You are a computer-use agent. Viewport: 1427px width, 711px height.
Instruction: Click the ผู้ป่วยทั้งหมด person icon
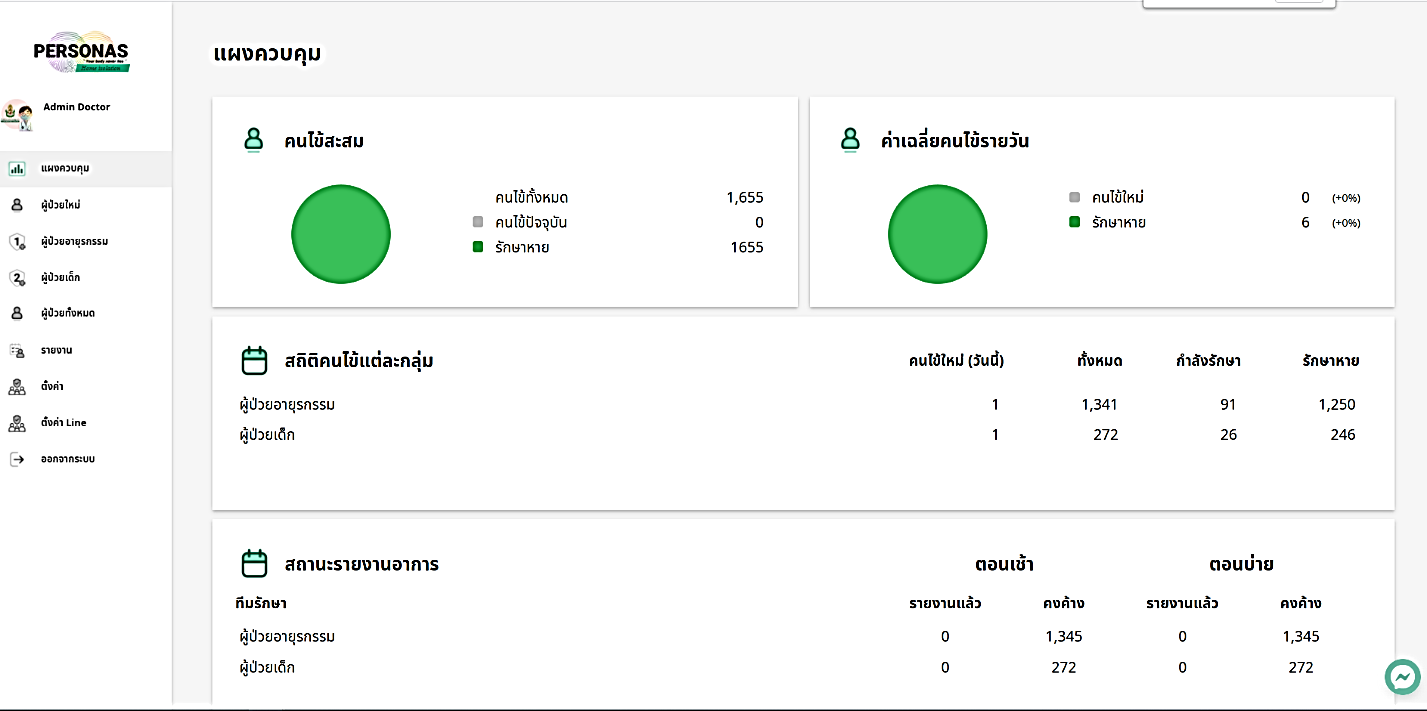point(17,313)
